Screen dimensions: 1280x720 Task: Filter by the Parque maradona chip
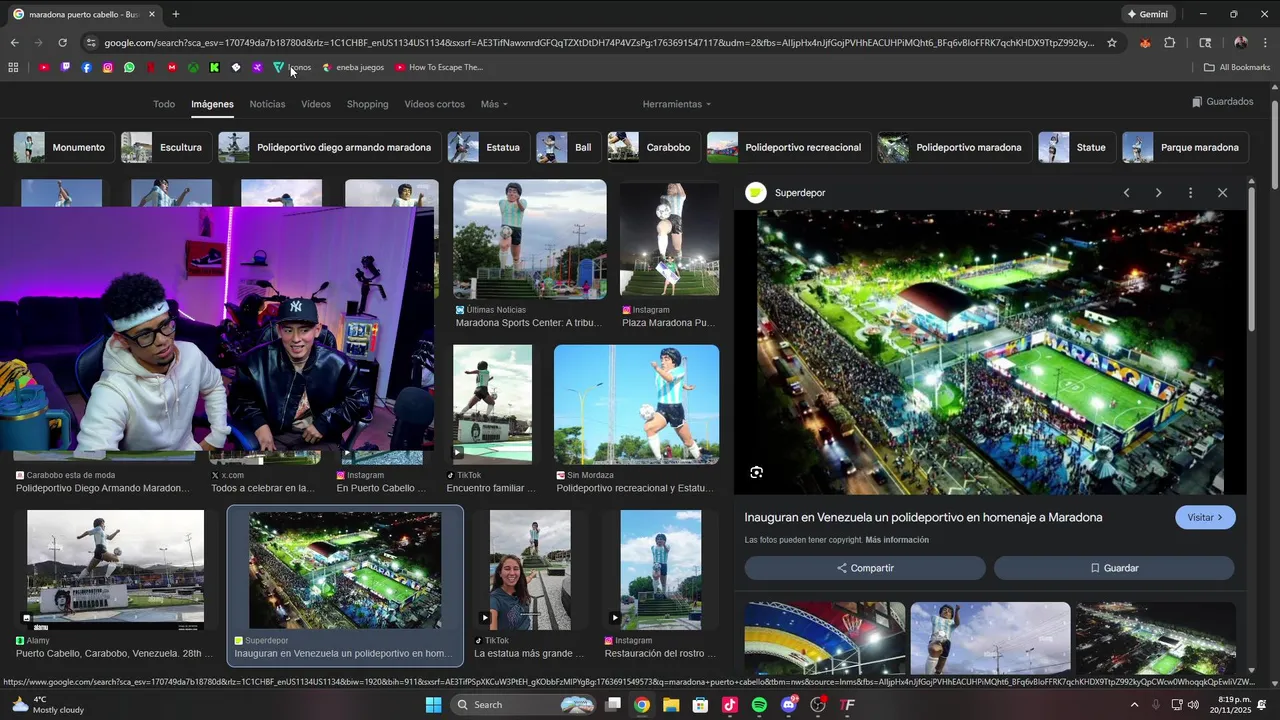(x=1185, y=147)
